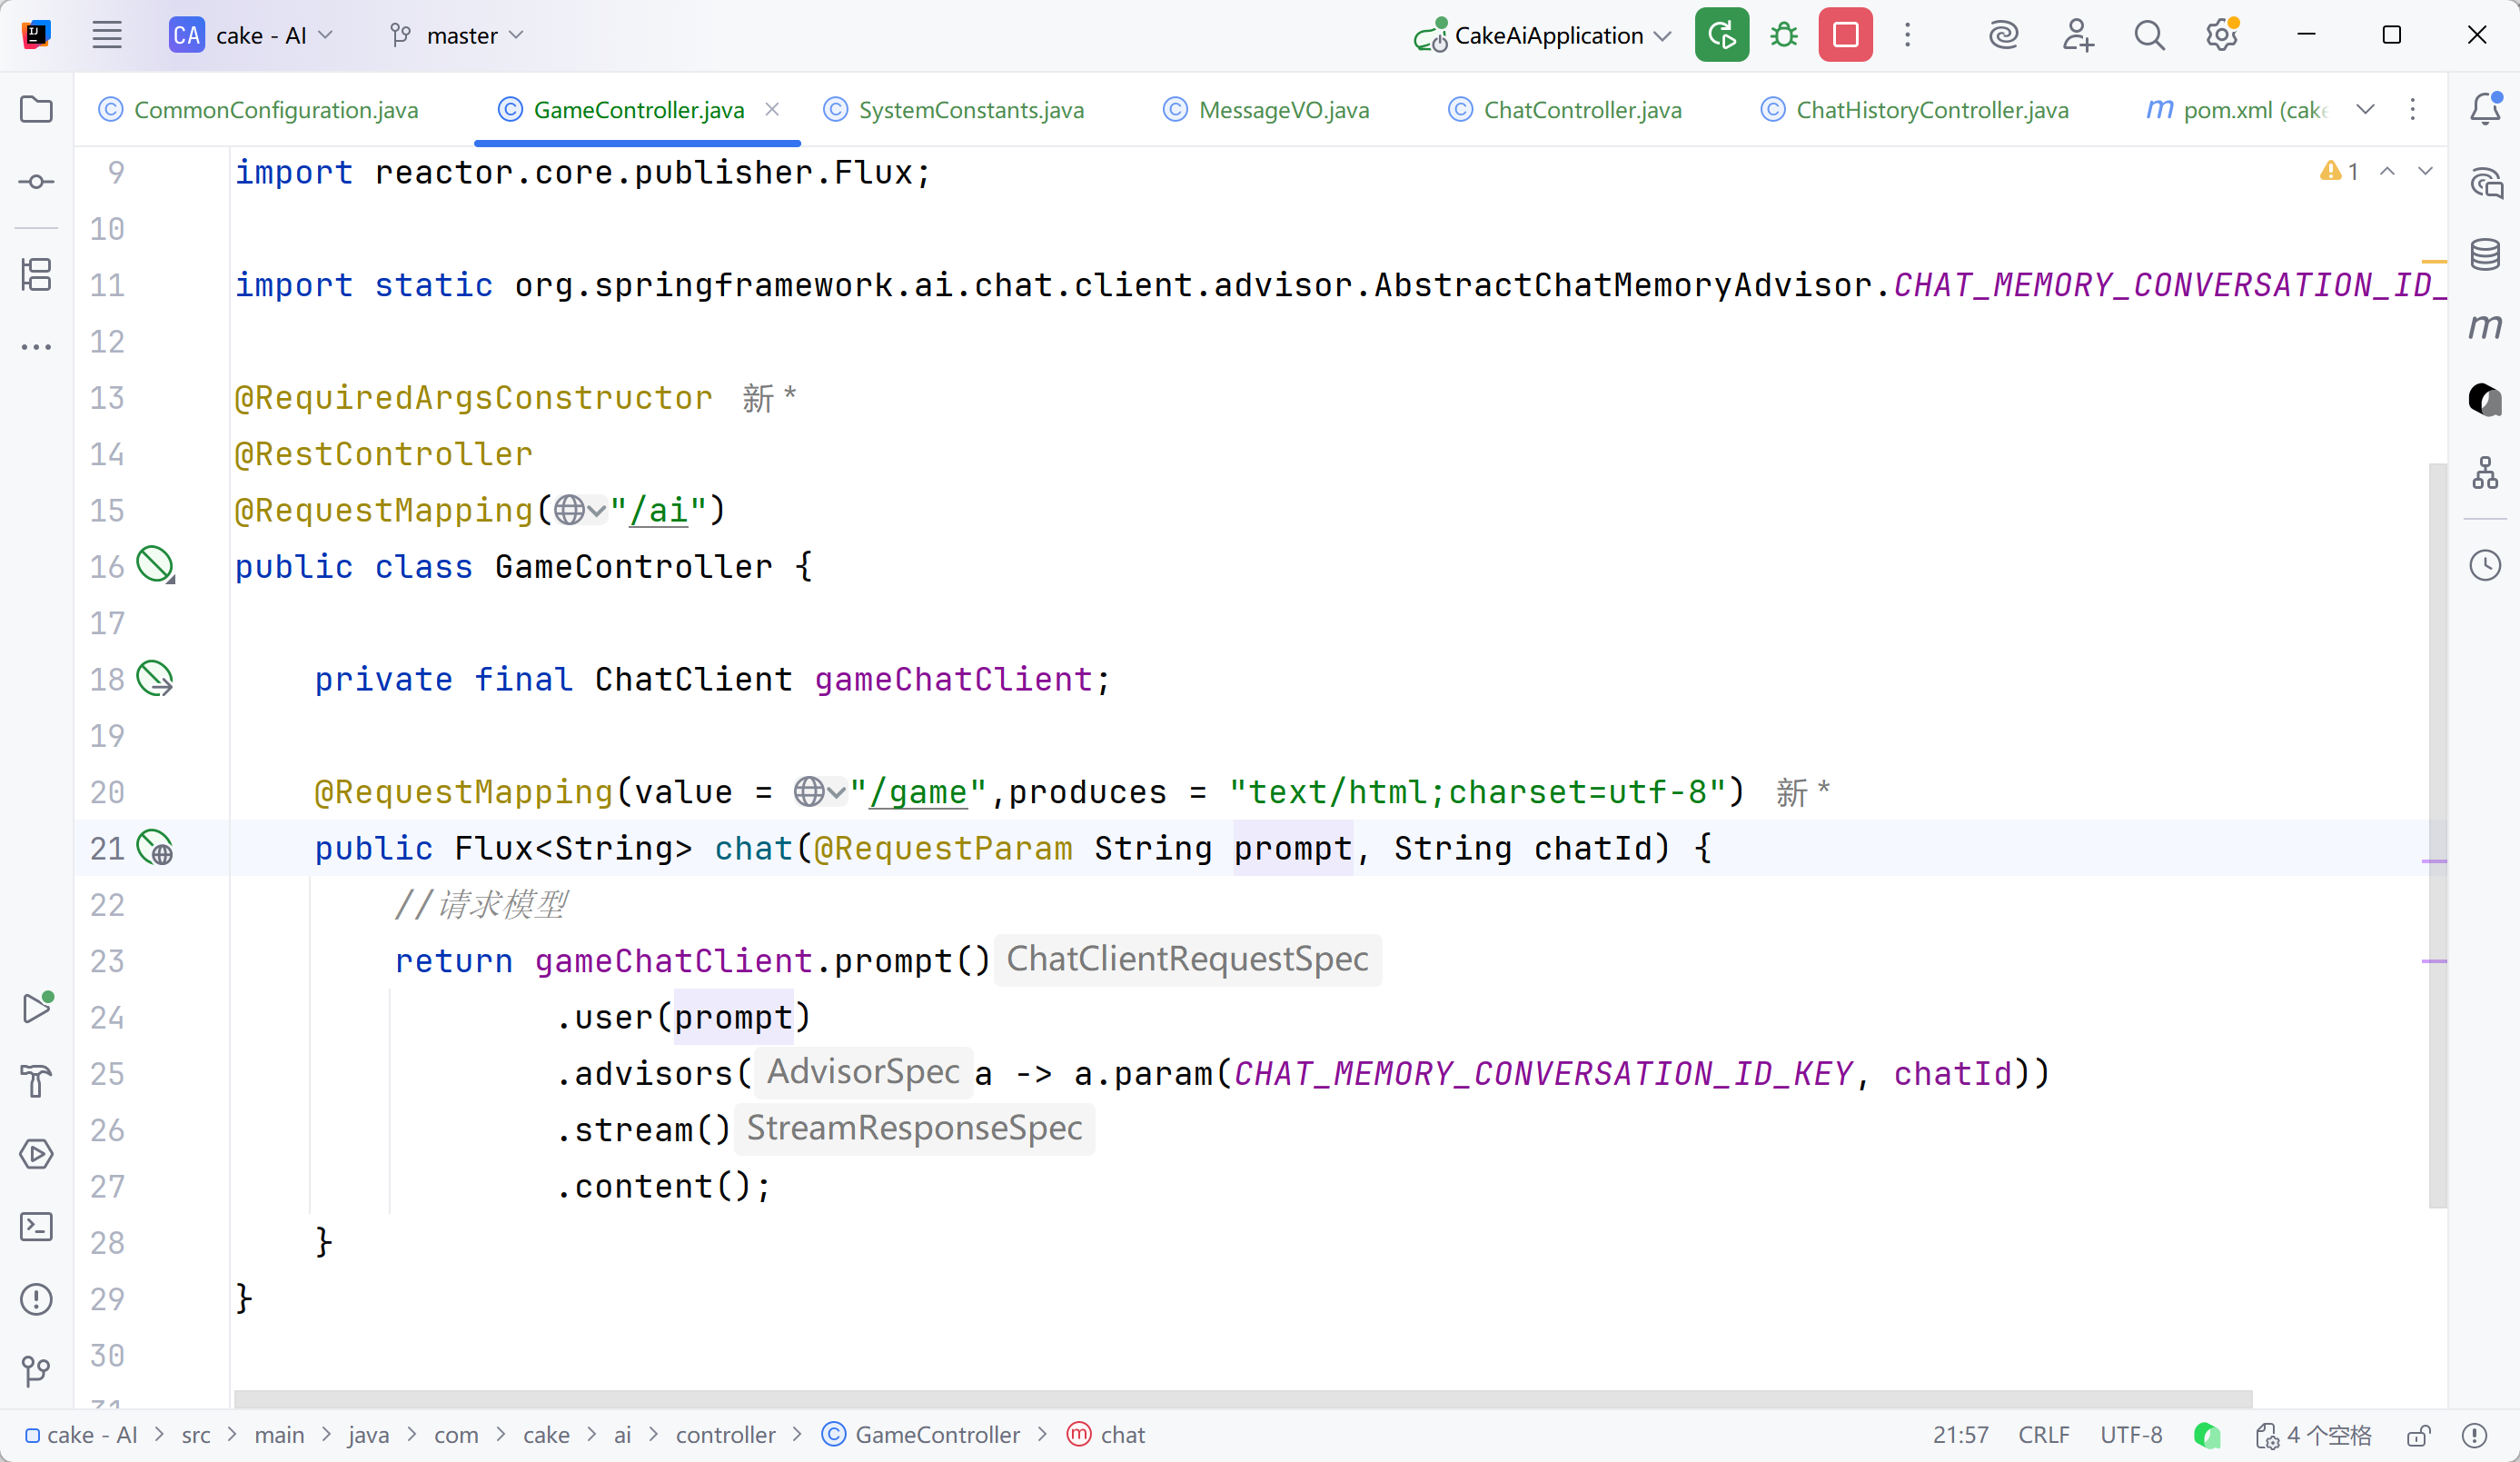This screenshot has width=2520, height=1462.
Task: Open CakeAiApplication run configuration dropdown
Action: (x=1663, y=36)
